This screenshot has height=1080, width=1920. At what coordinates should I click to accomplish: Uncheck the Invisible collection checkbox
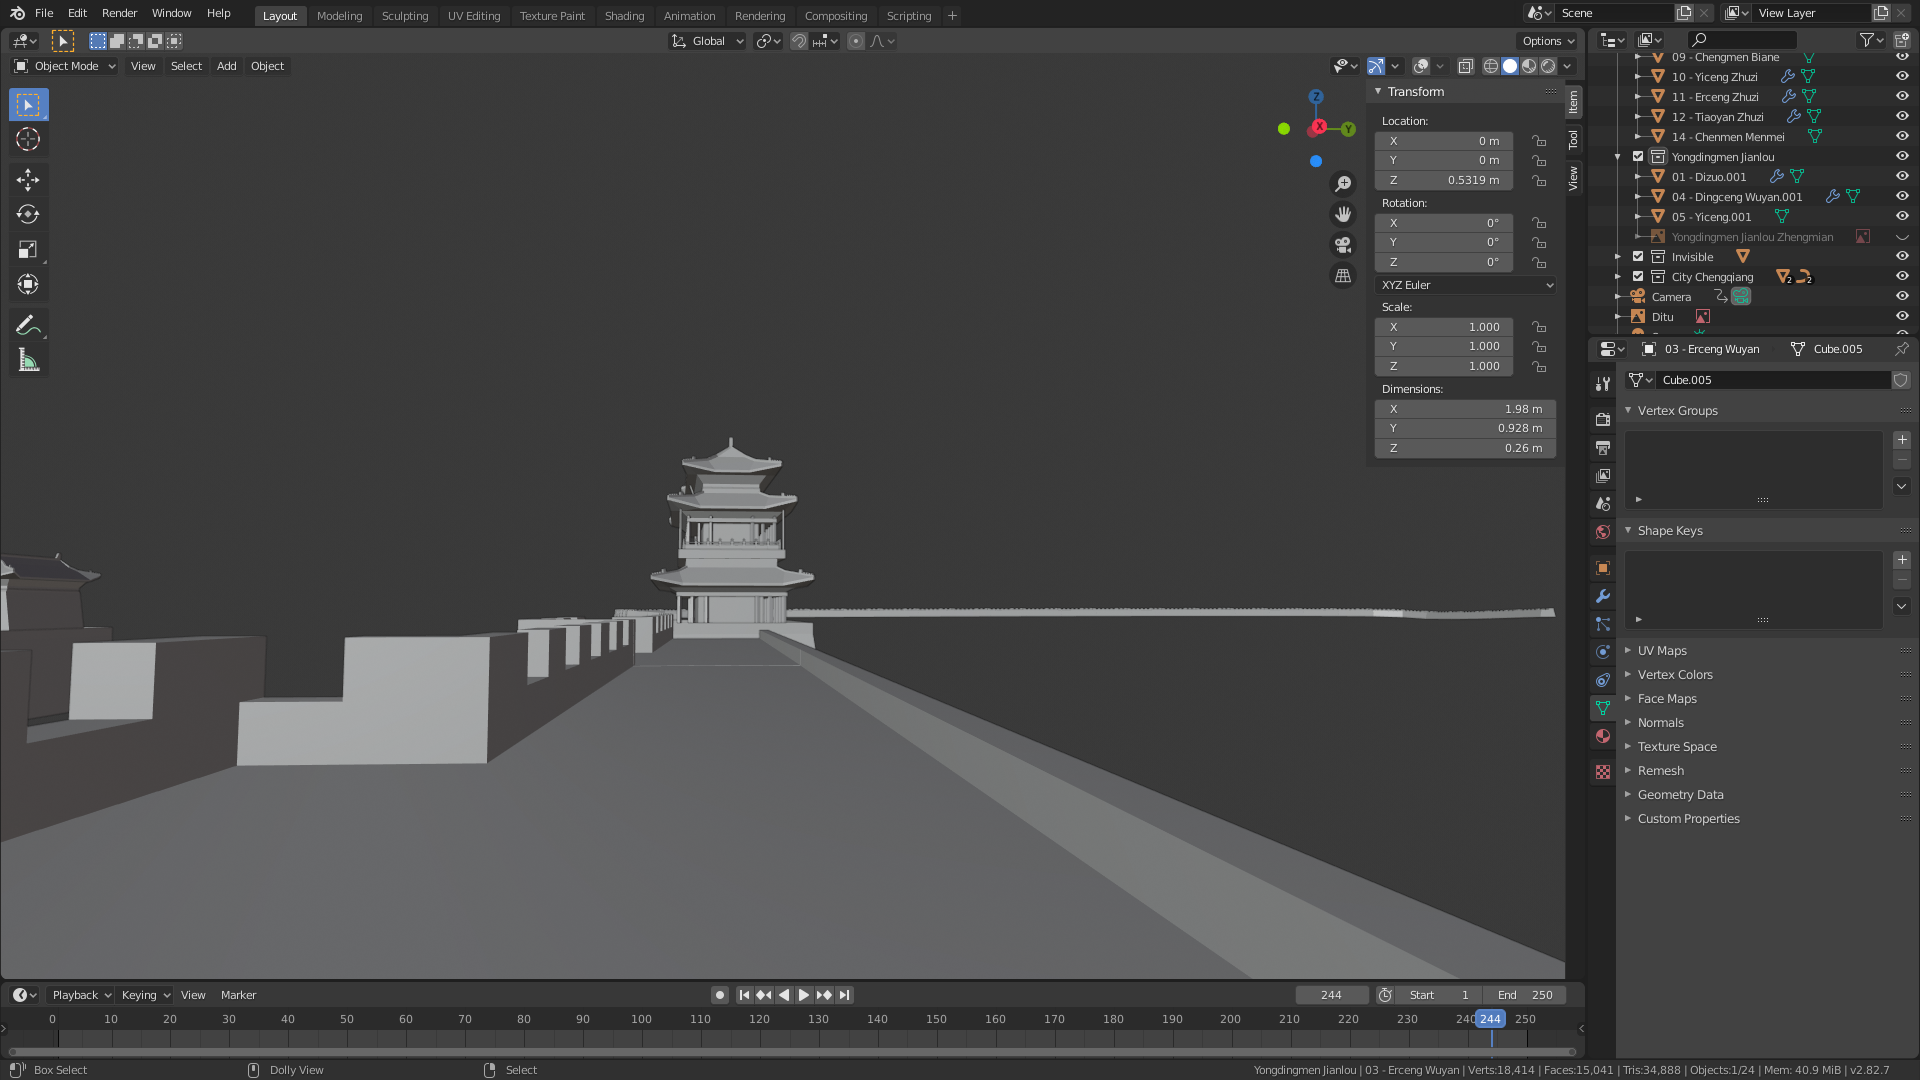click(x=1638, y=257)
